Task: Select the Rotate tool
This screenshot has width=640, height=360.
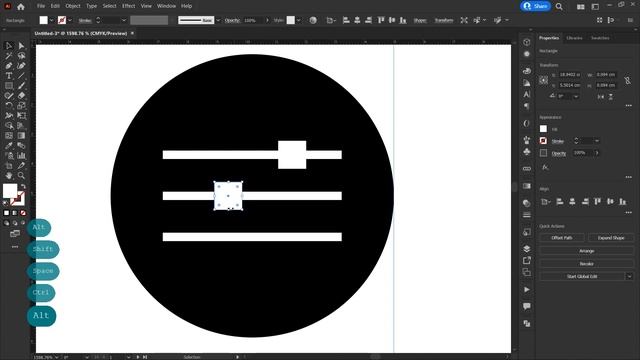Action: point(9,106)
